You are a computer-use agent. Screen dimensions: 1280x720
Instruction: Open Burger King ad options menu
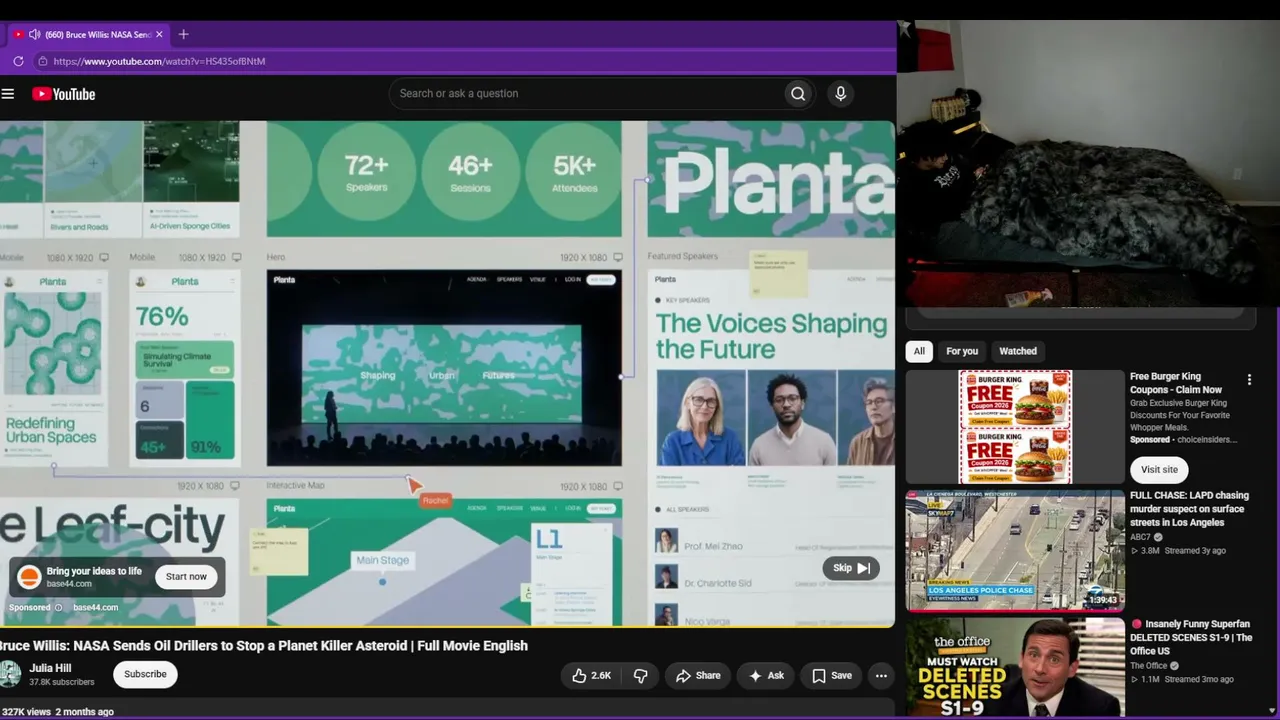1249,380
